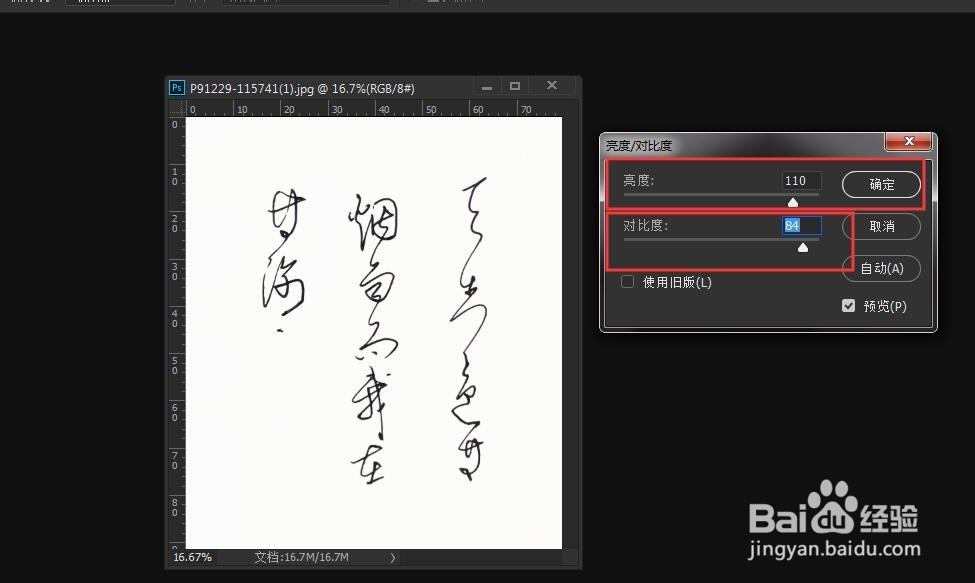Screen dimensions: 975x583
Task: Click the calligraphy image on the canvas
Action: coord(370,330)
